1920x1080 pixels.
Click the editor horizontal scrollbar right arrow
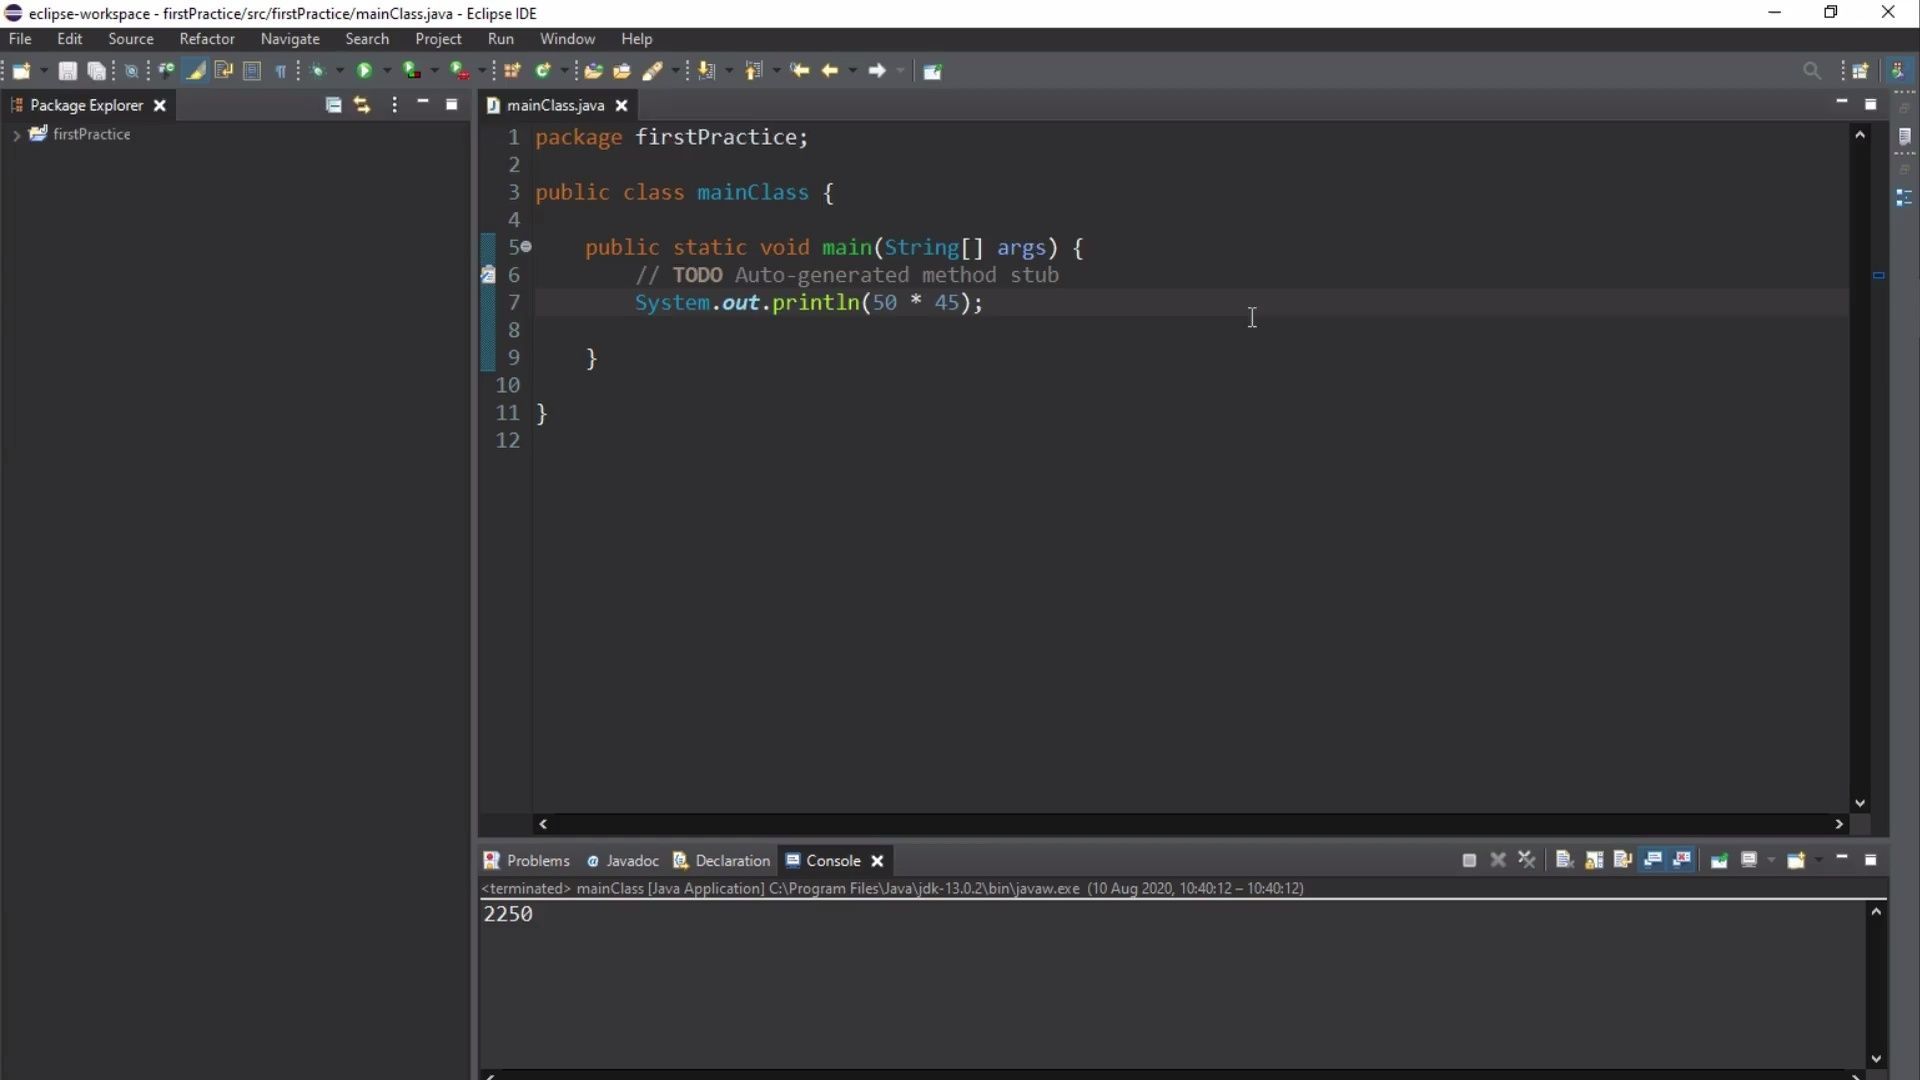point(1838,824)
